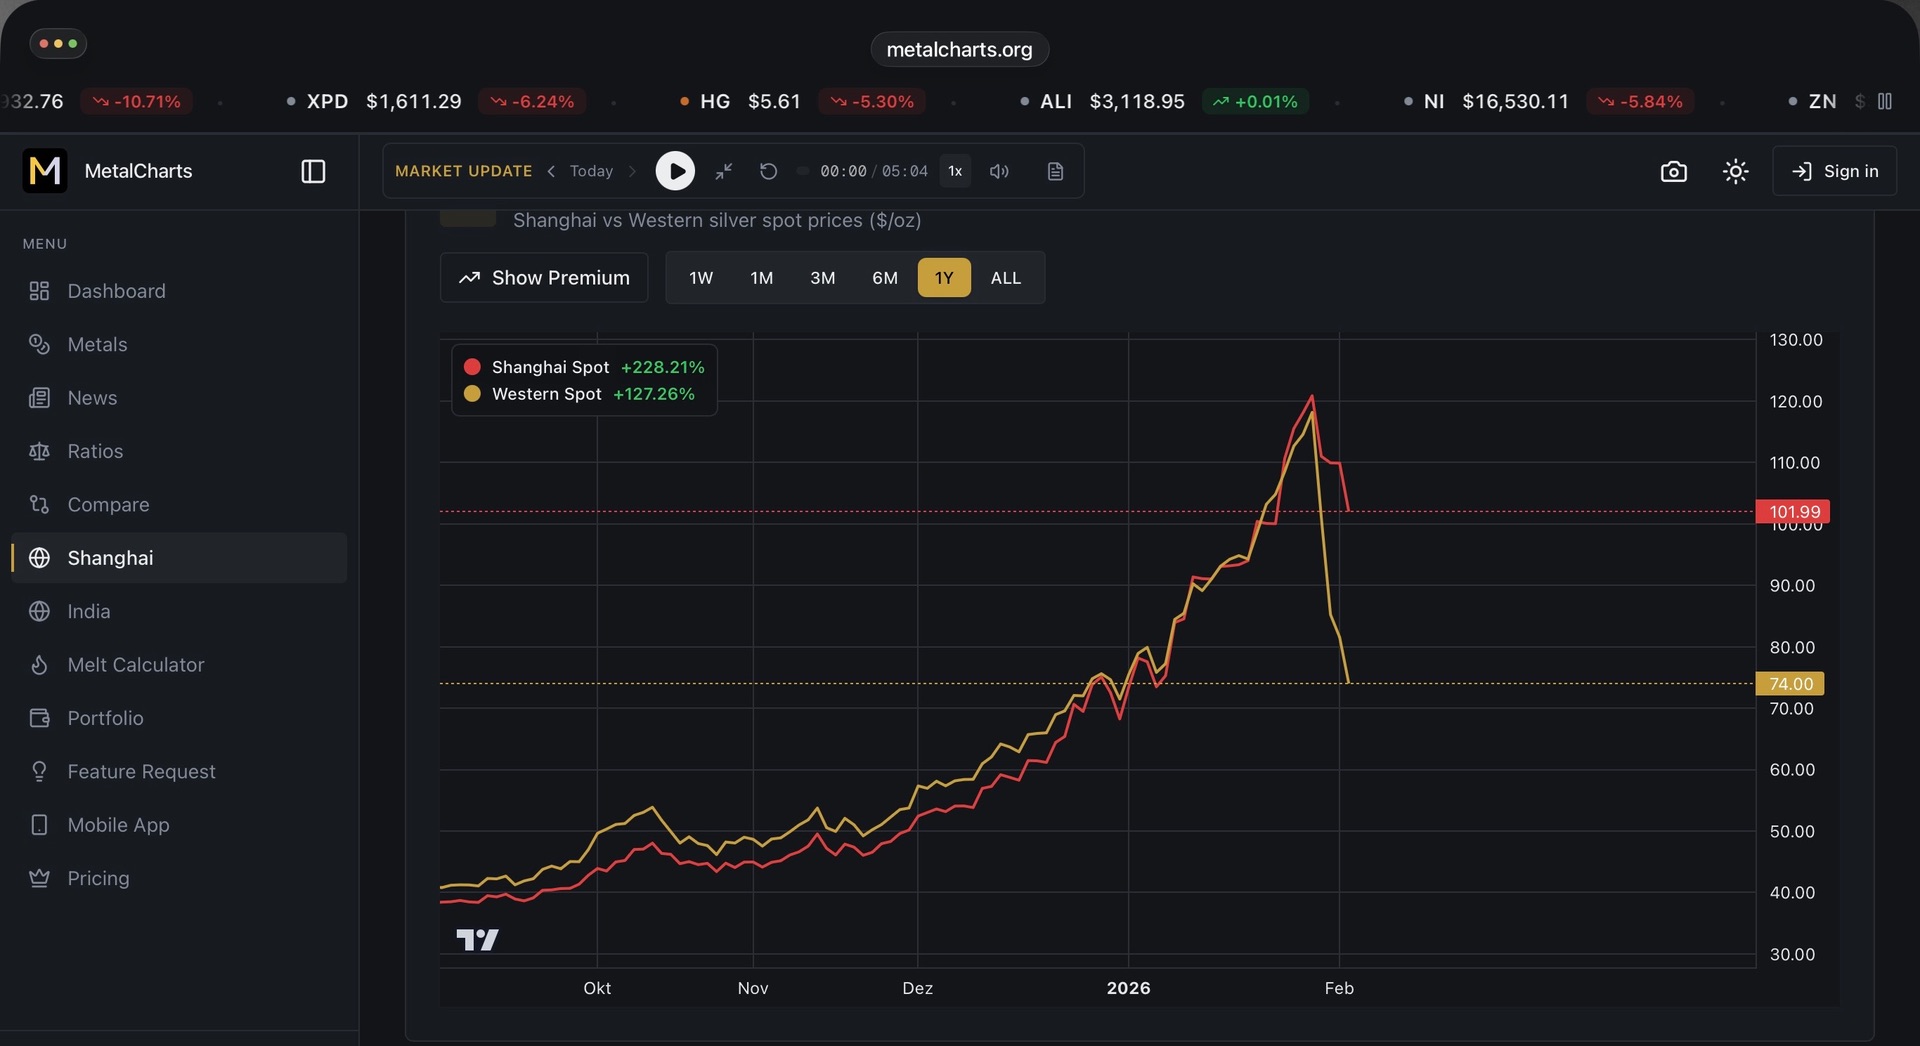Go to previous day's market update

tap(551, 171)
